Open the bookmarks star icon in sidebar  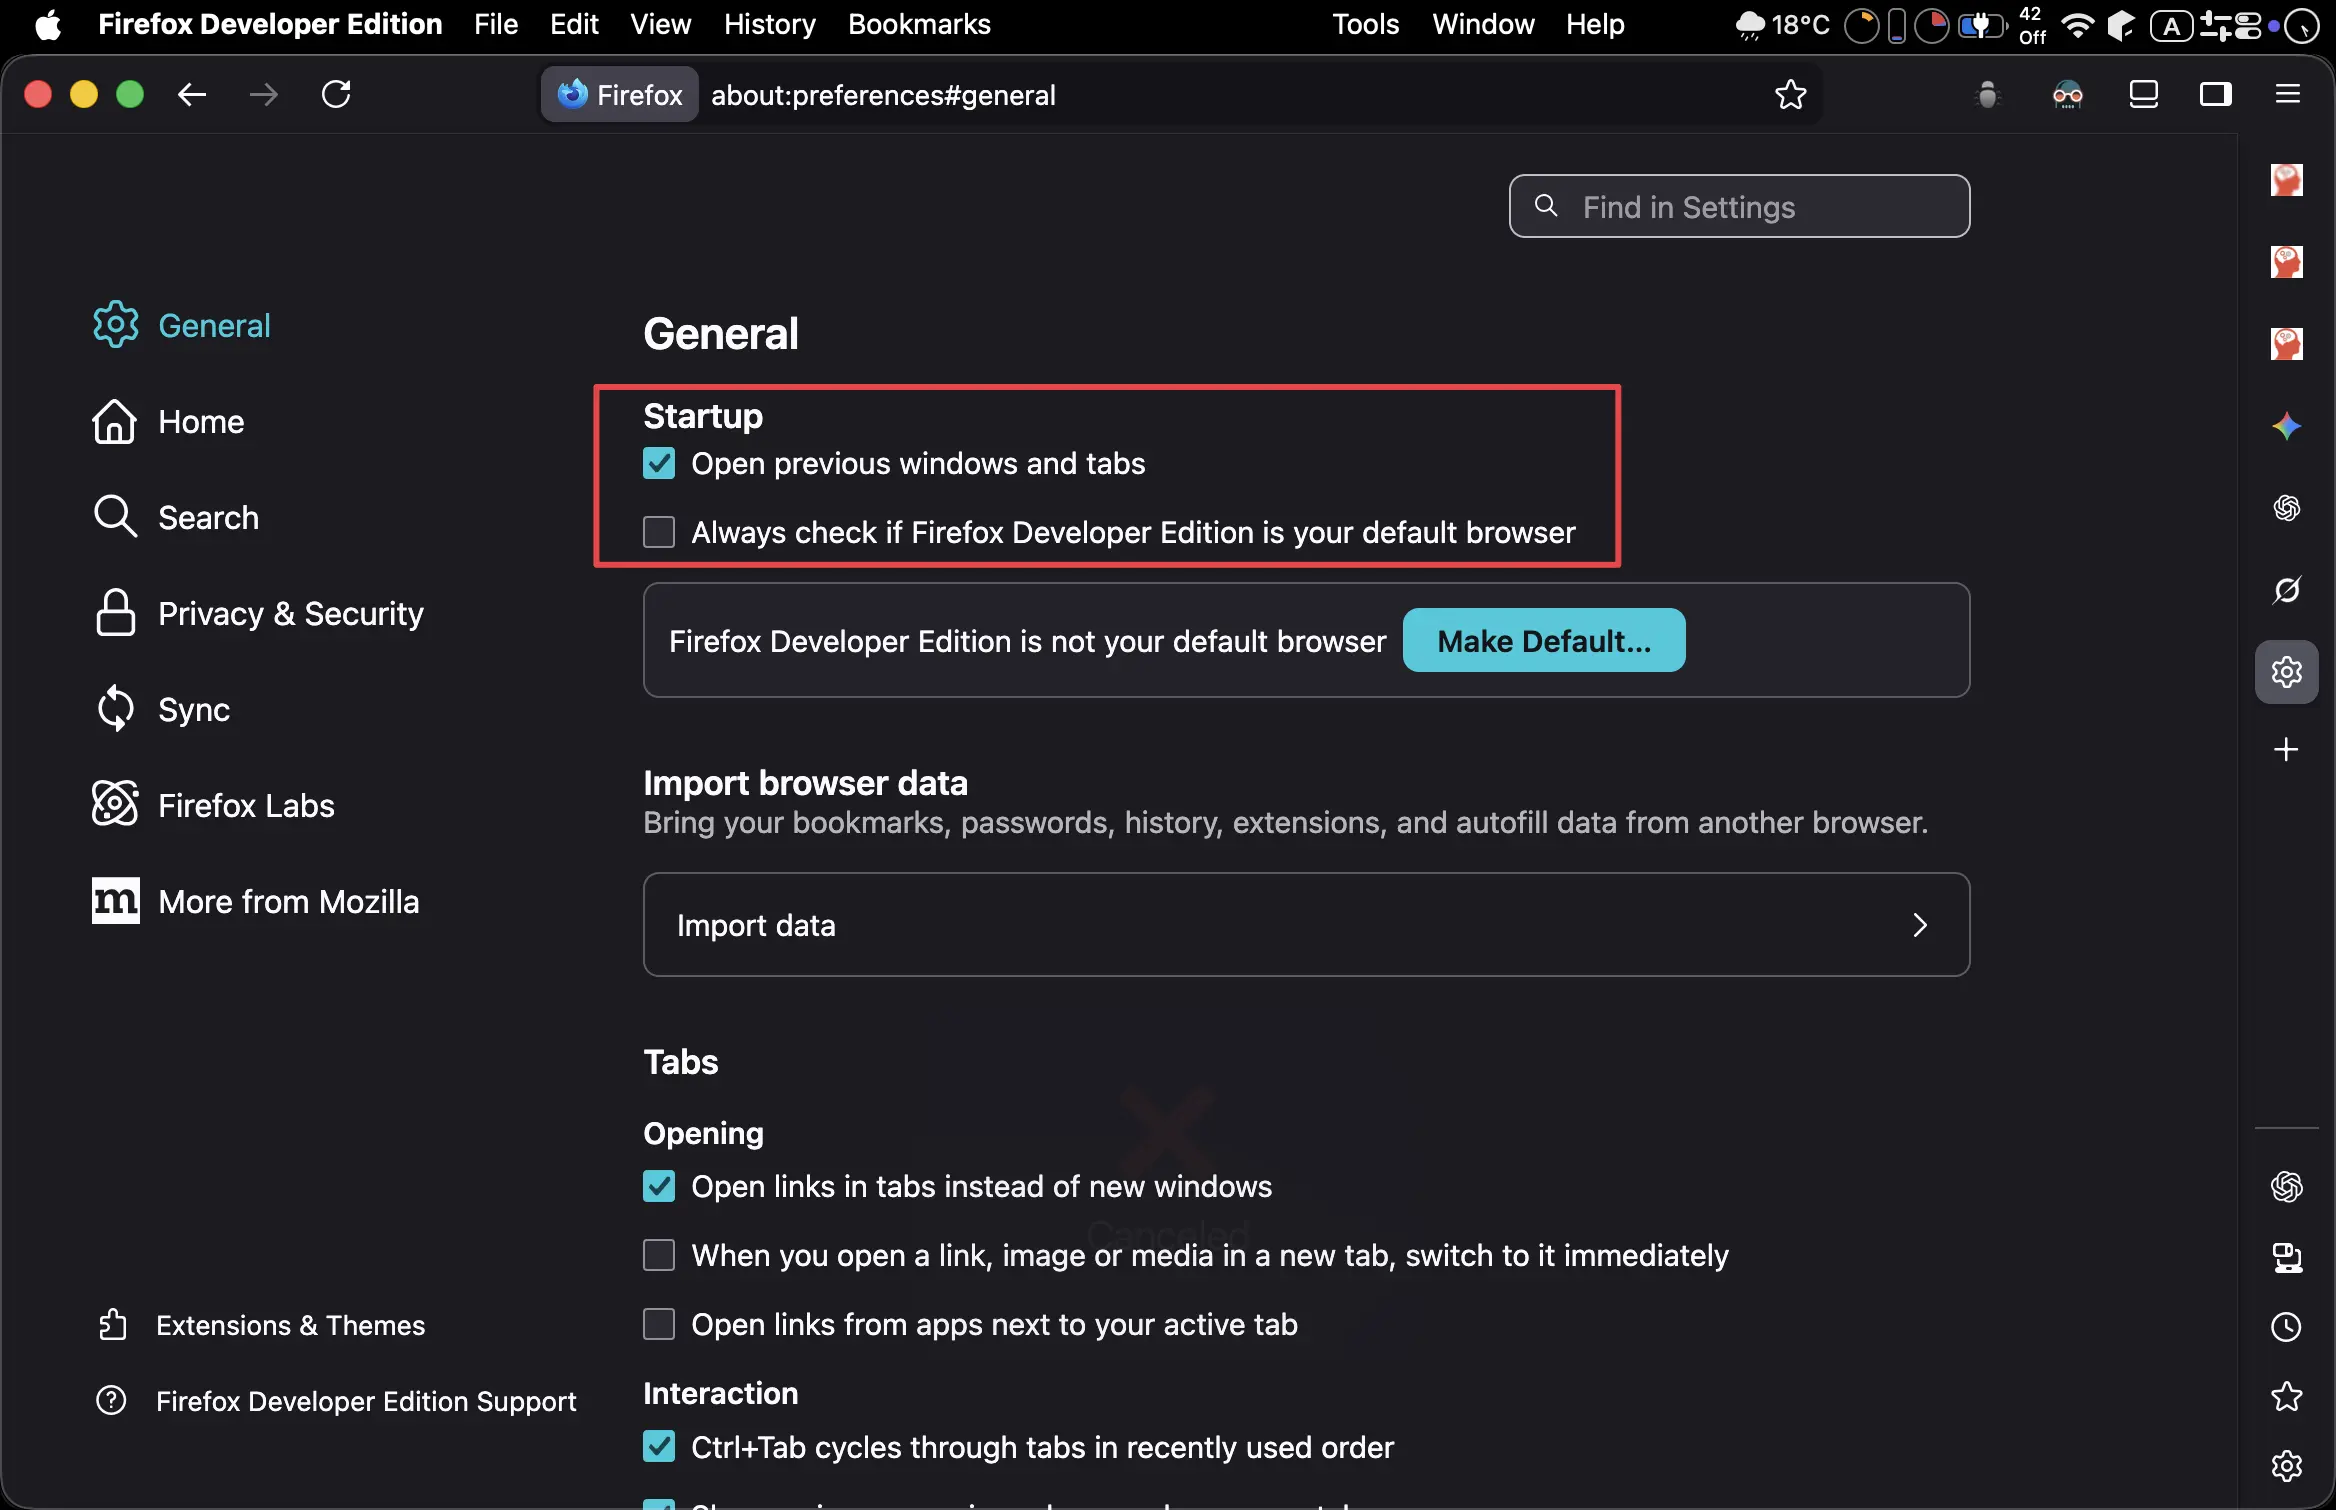(x=2286, y=1397)
